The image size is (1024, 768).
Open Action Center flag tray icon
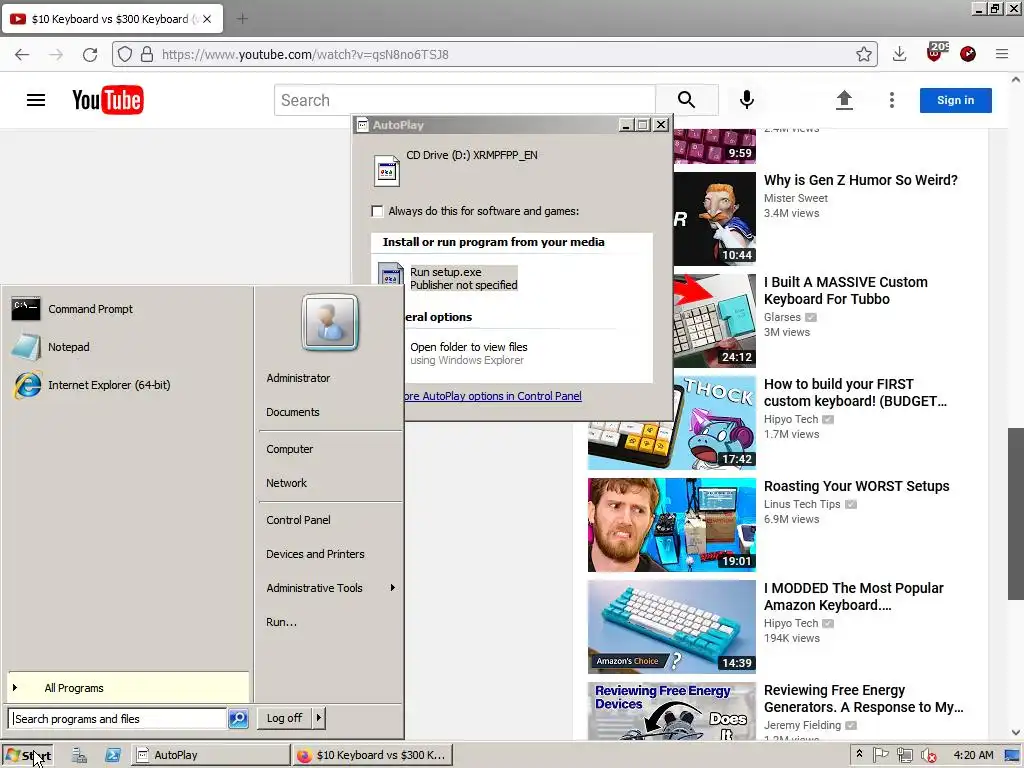881,755
